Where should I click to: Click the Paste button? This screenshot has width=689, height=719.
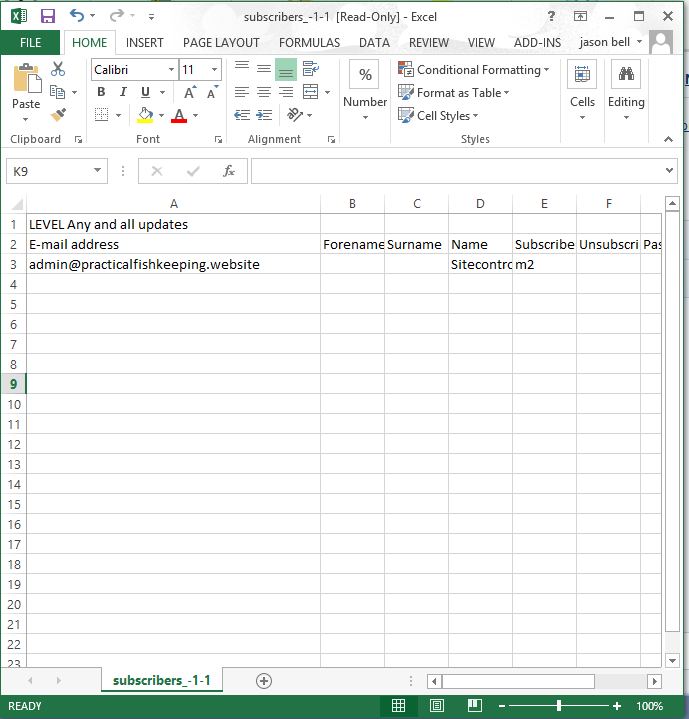[x=26, y=88]
